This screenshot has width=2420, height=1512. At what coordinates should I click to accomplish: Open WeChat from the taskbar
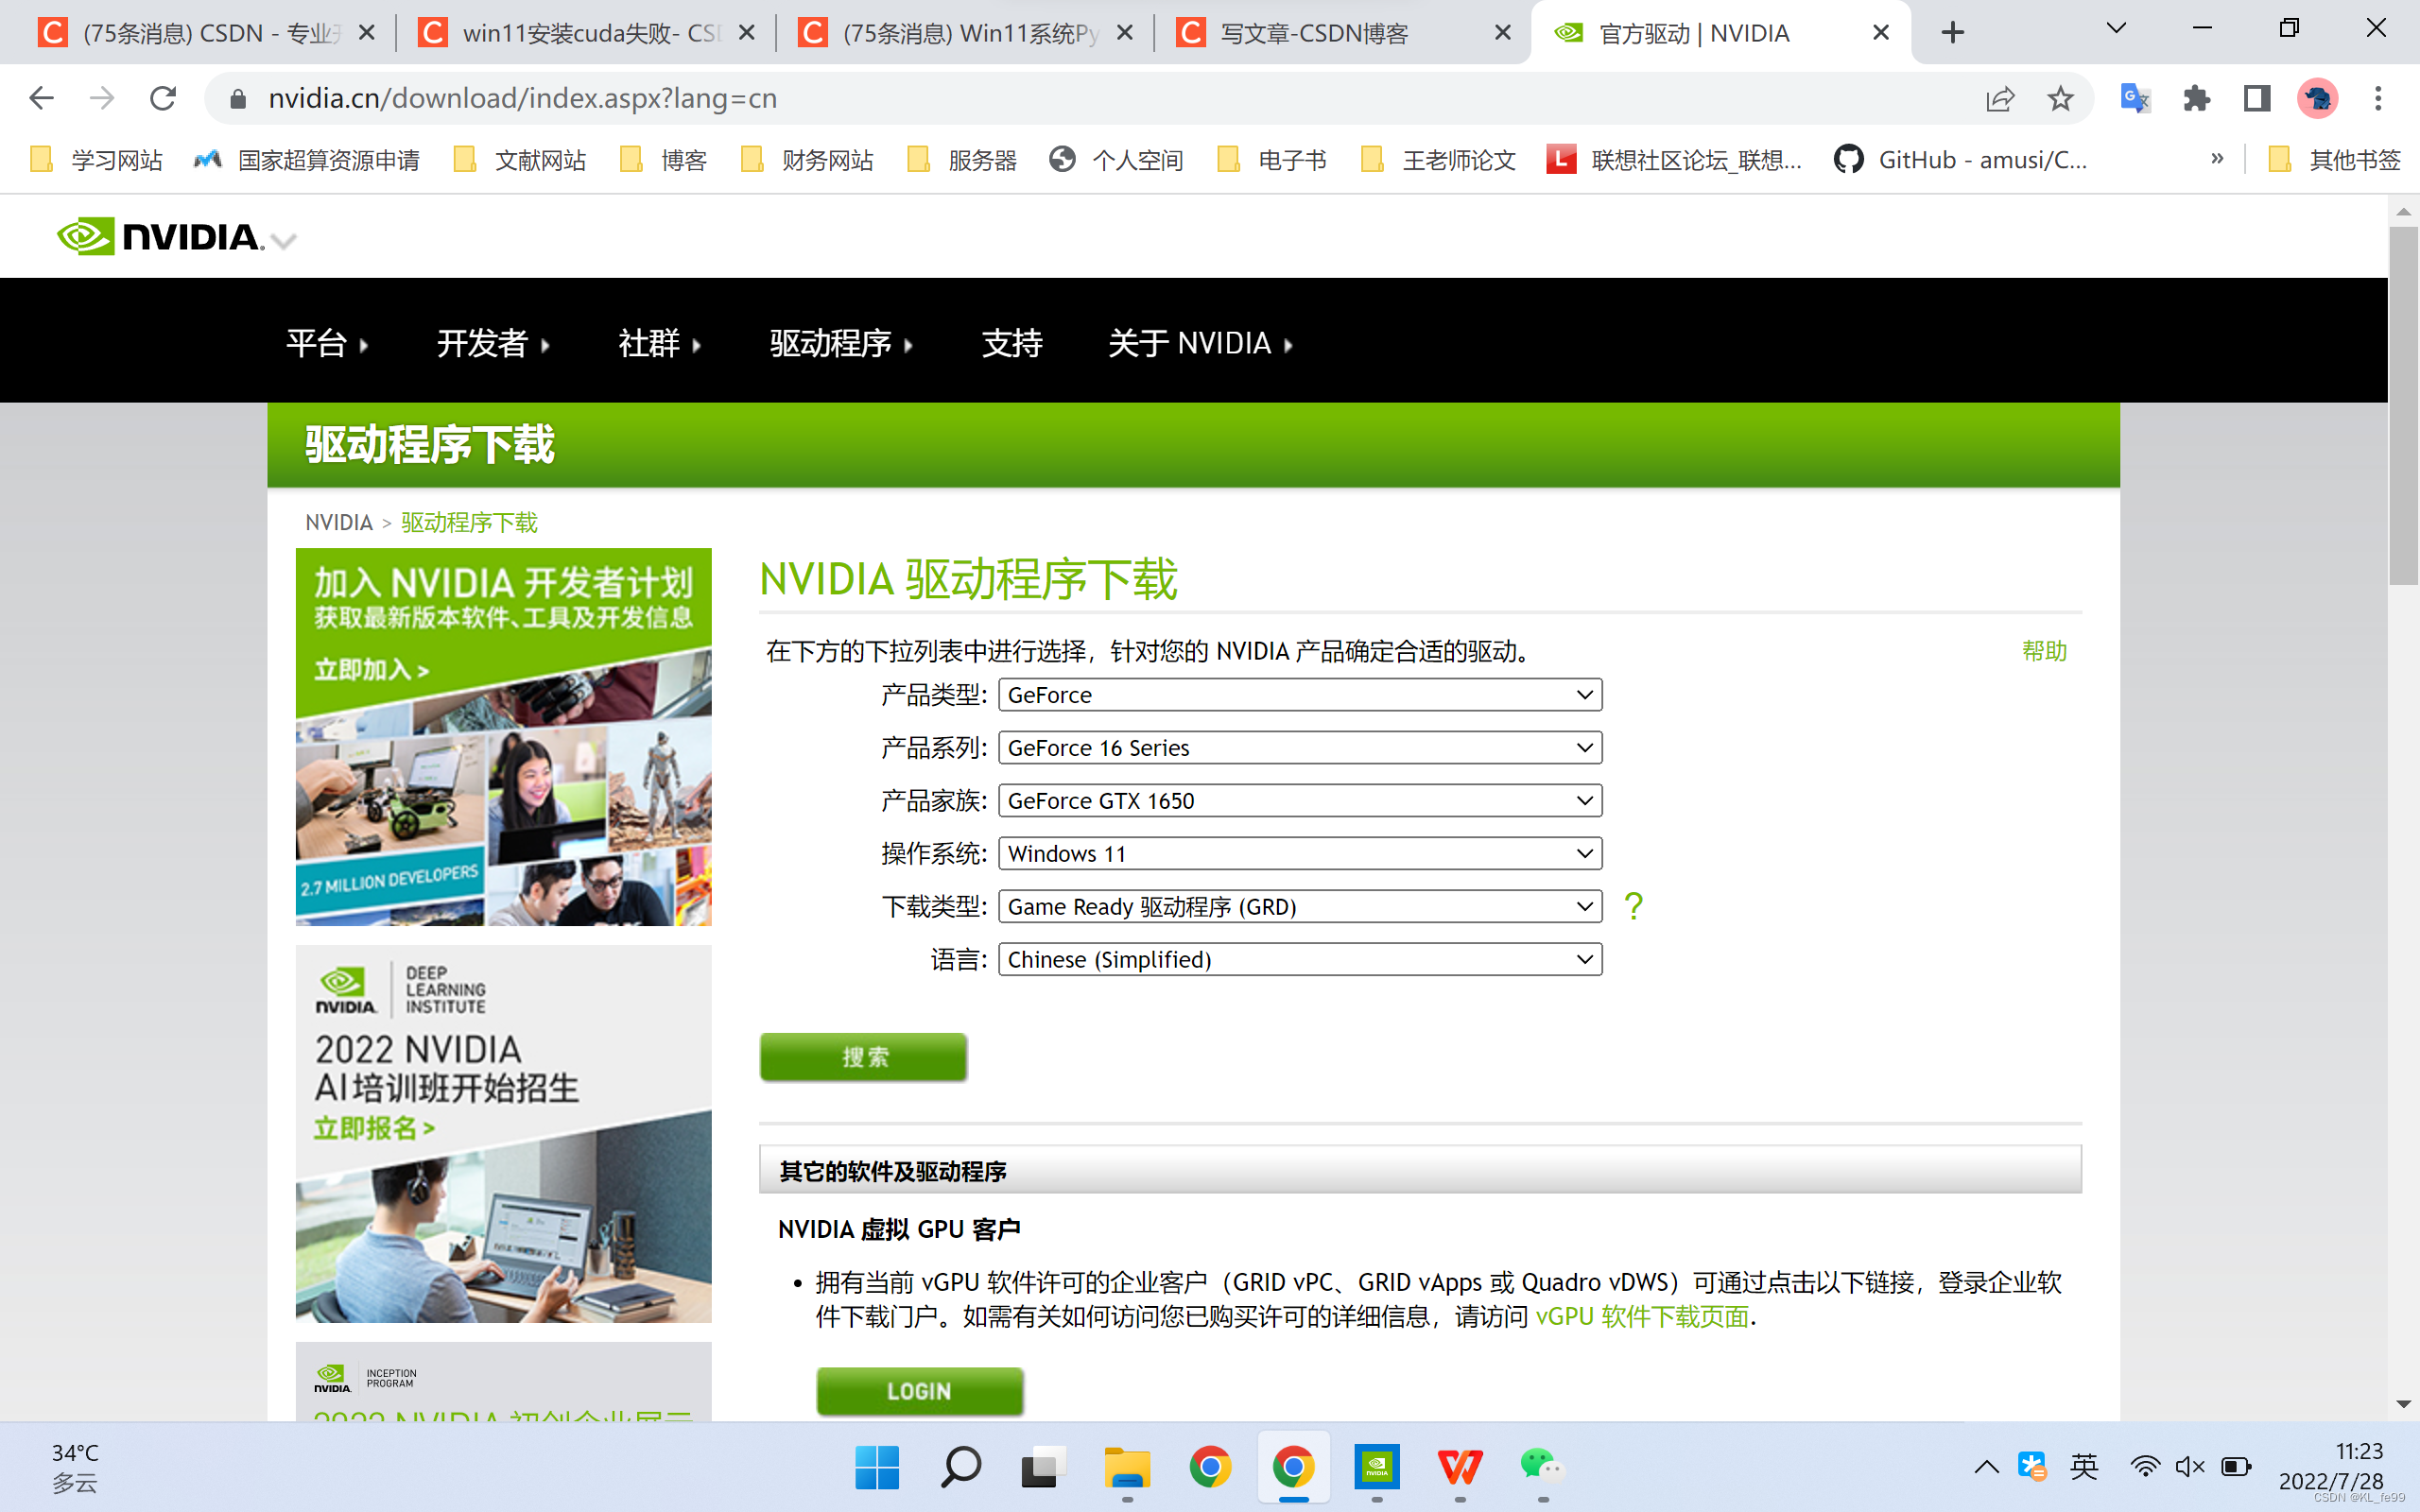click(x=1541, y=1467)
